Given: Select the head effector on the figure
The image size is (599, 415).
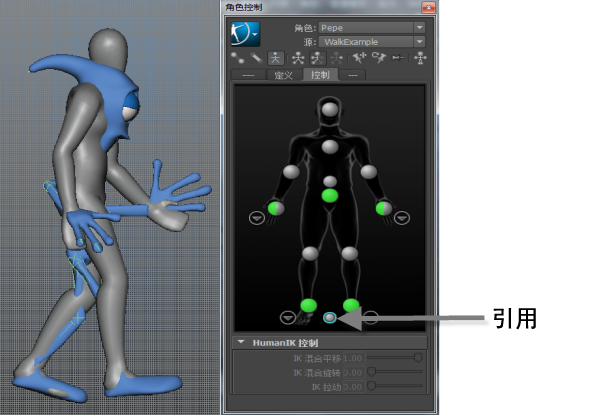Looking at the screenshot, I should click(x=330, y=109).
